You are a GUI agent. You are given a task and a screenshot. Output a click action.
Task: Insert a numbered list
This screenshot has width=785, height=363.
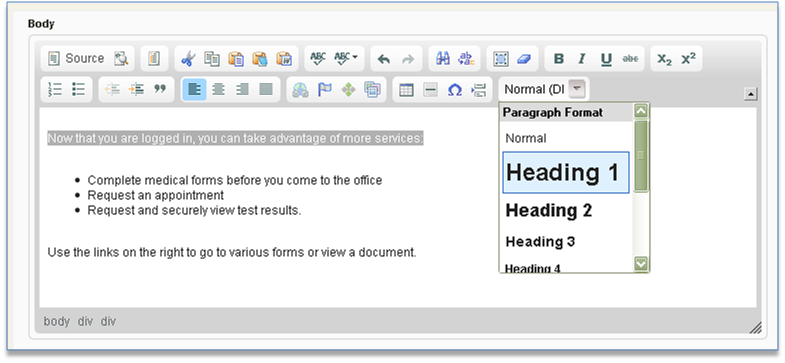tap(55, 90)
